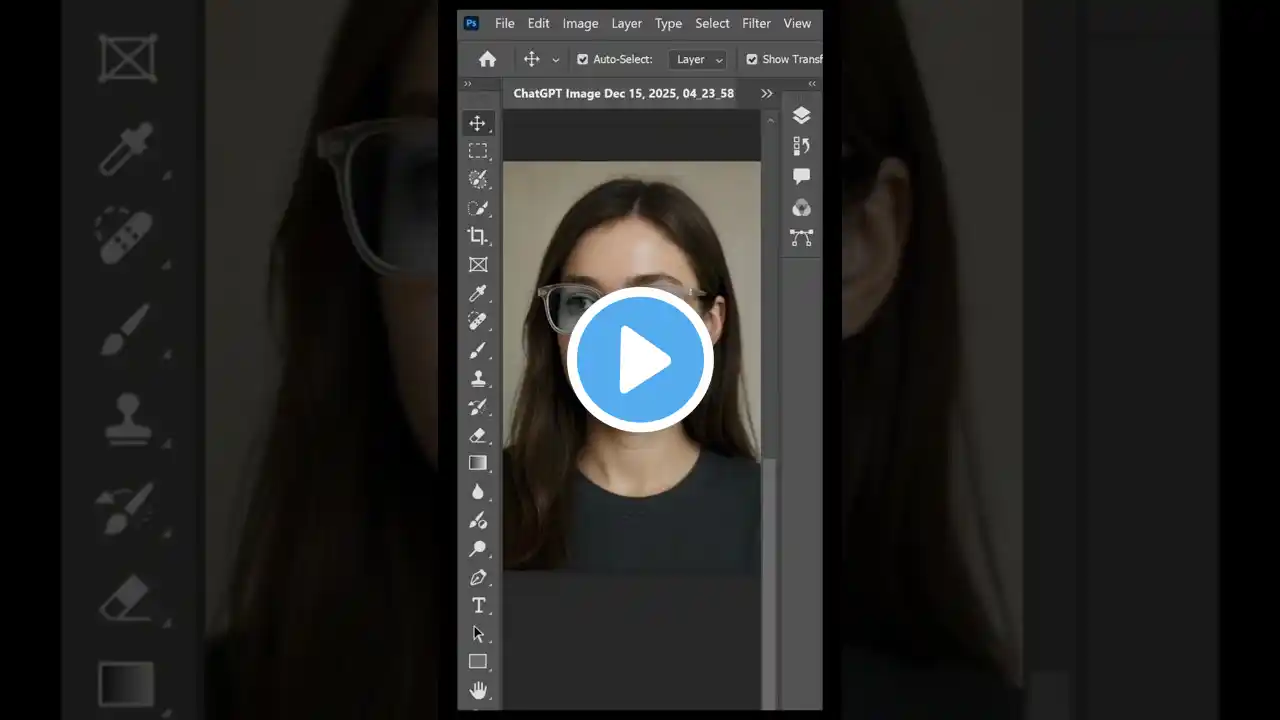The image size is (1280, 720).
Task: Open the Image menu
Action: point(580,23)
